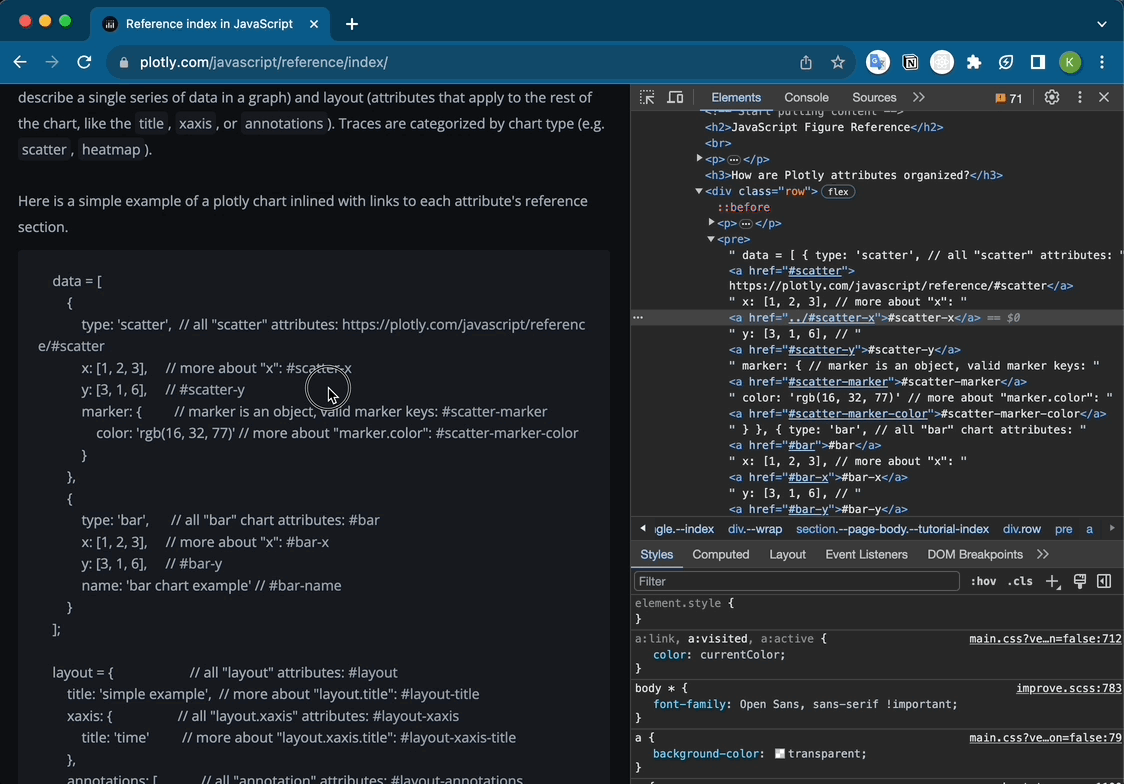
Task: Click the lightning bolt extension icon
Action: (1006, 62)
